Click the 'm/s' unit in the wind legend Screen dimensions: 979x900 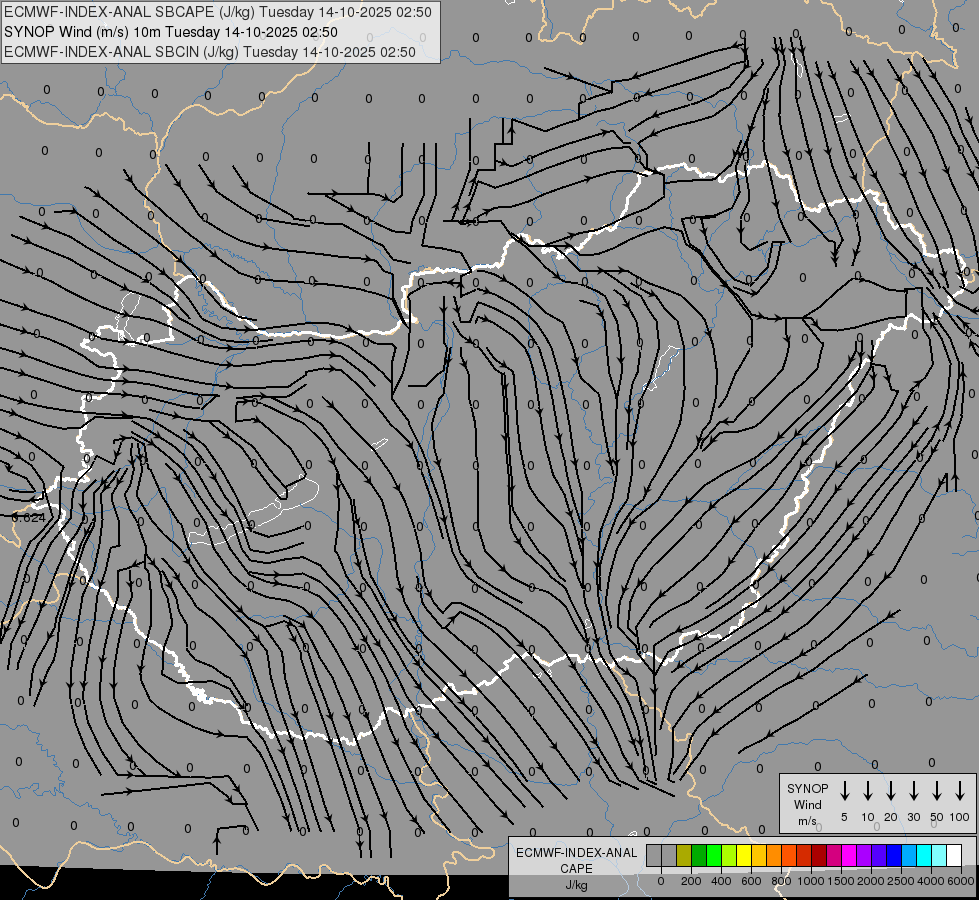click(x=807, y=821)
